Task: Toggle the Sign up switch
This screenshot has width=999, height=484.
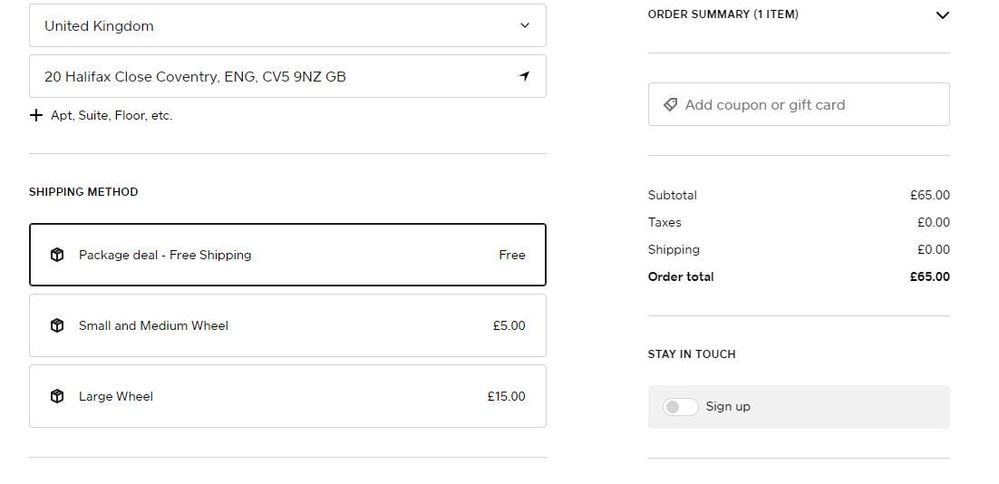Action: (x=681, y=407)
